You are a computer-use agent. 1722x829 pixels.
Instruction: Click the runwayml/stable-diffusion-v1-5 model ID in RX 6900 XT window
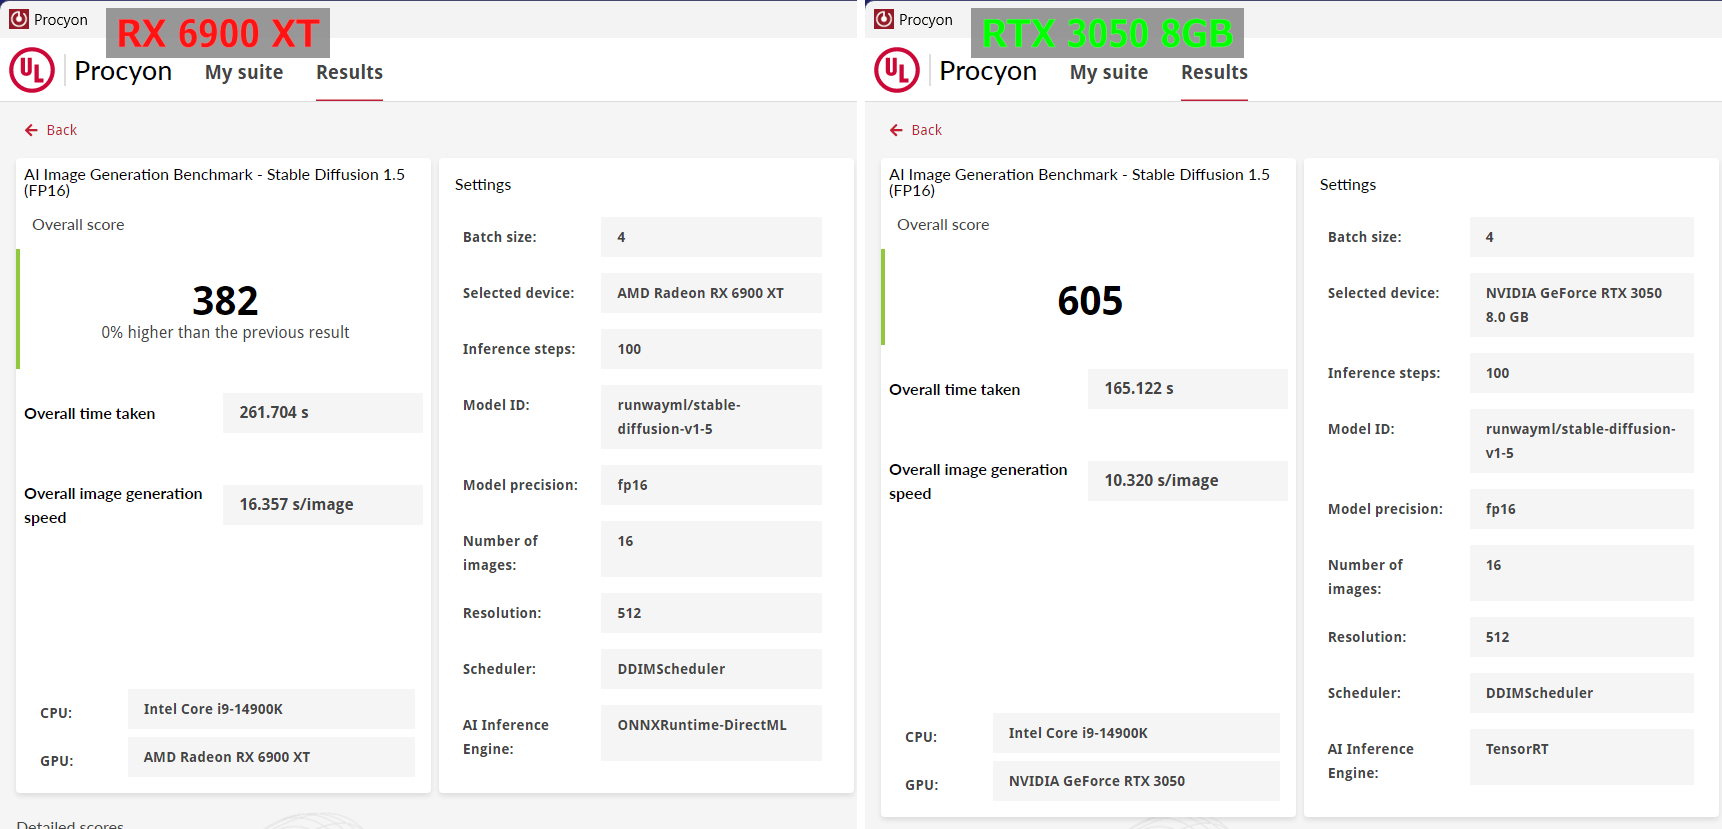click(x=711, y=417)
